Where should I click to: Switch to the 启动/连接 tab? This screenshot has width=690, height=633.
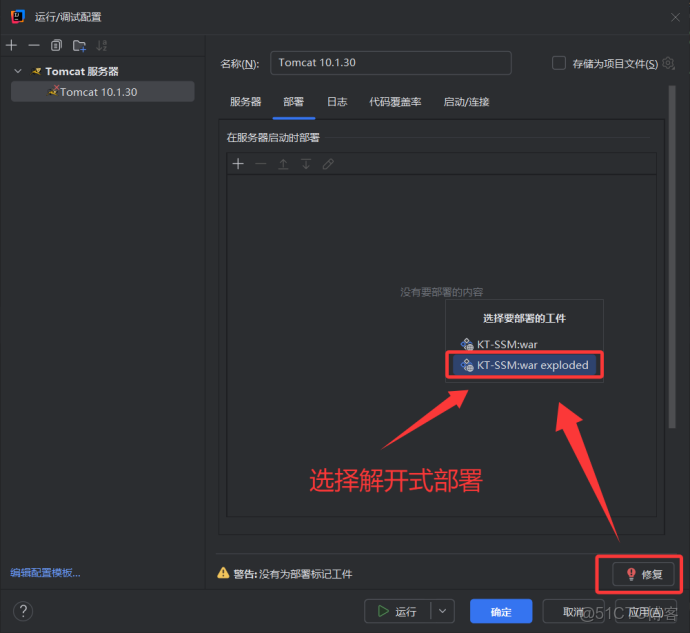pyautogui.click(x=466, y=102)
